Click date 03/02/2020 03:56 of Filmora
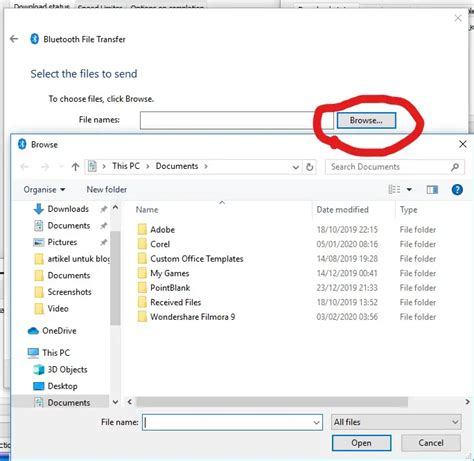 [x=347, y=317]
